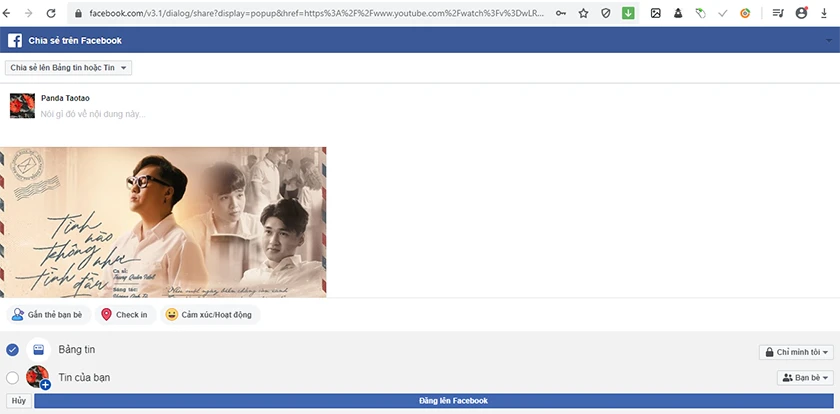Click the dark figure extension icon
The image size is (840, 414).
tap(678, 13)
